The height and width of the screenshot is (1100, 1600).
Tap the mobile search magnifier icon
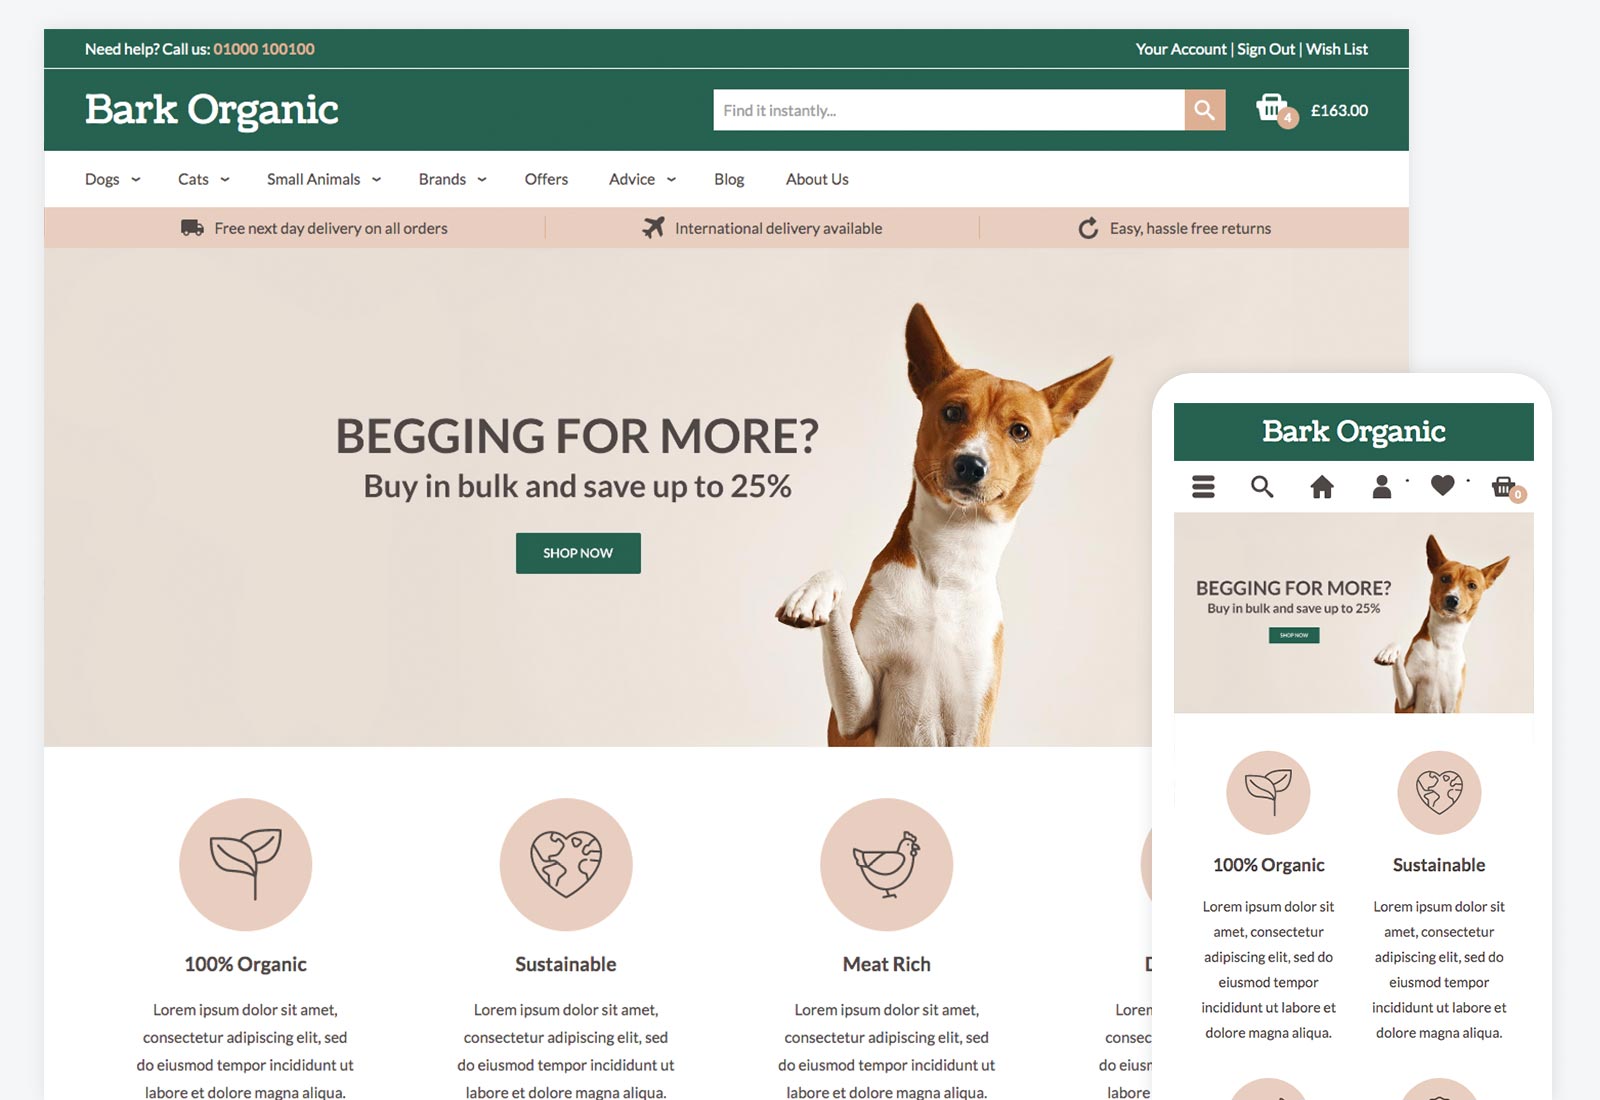click(1262, 487)
